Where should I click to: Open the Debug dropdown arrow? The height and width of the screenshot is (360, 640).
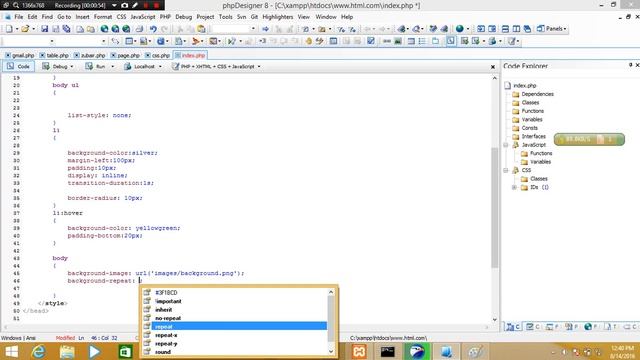click(x=72, y=67)
